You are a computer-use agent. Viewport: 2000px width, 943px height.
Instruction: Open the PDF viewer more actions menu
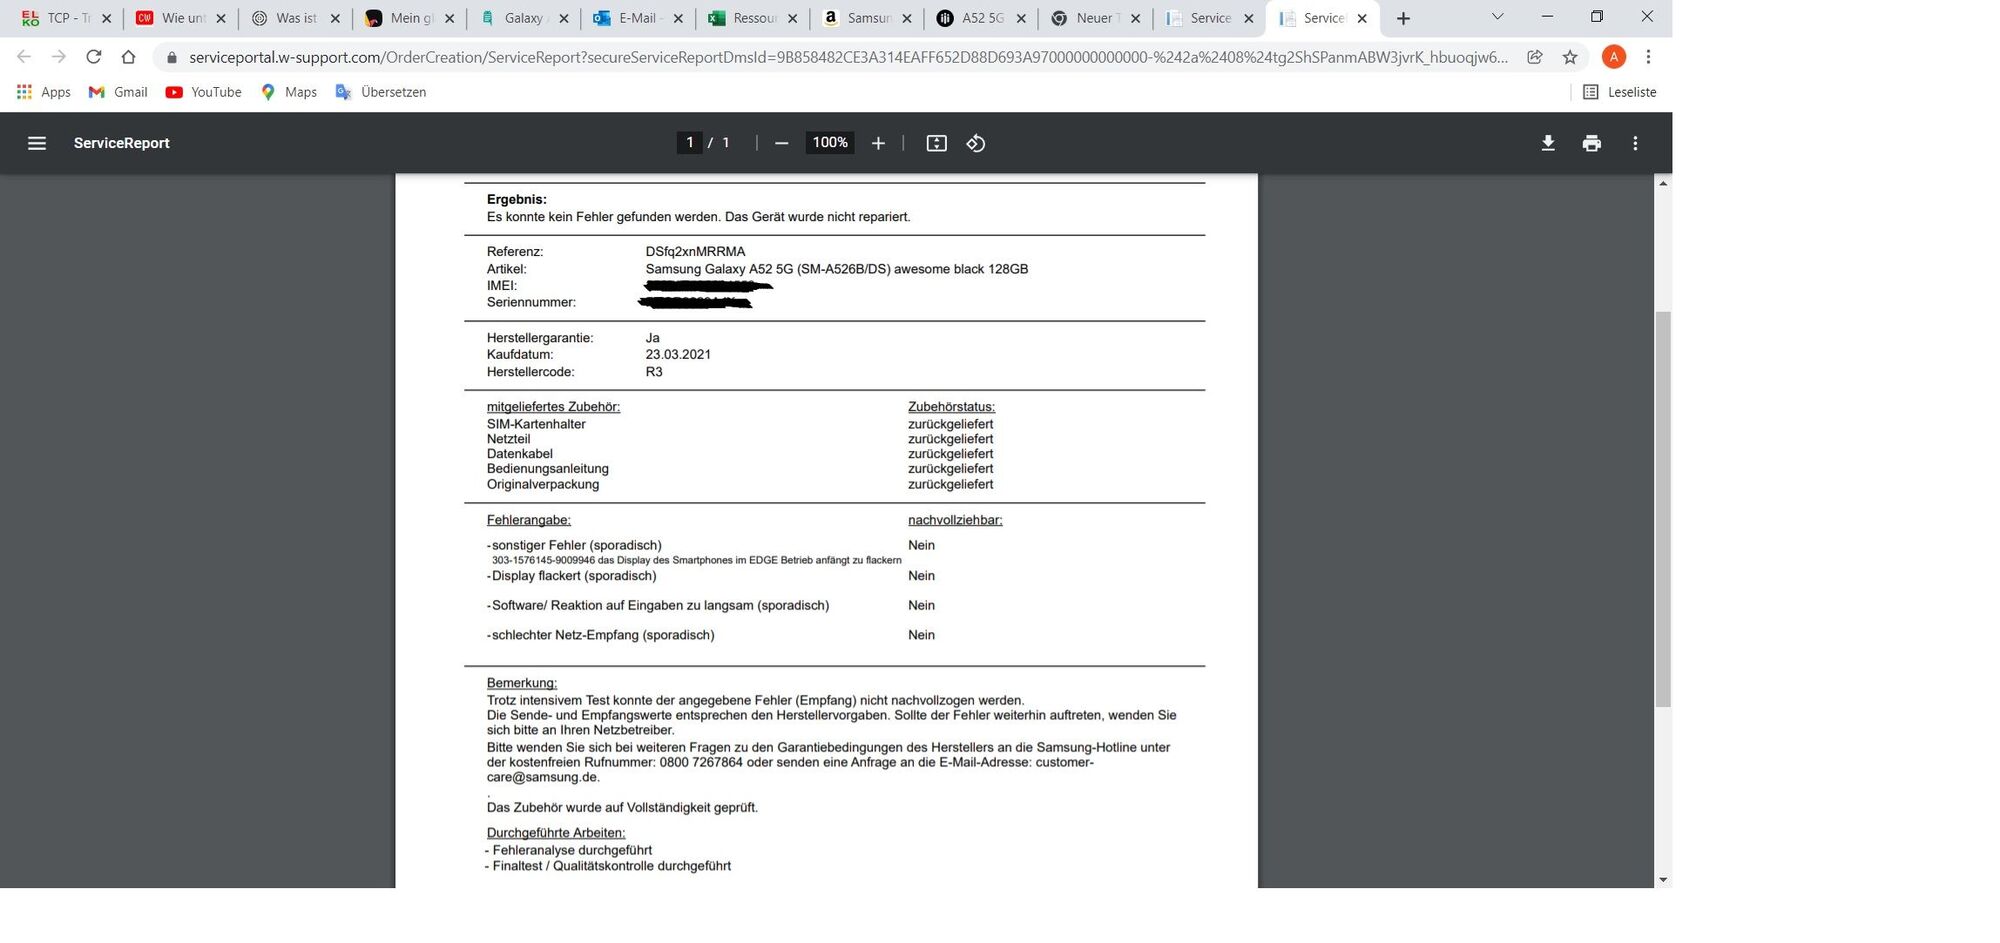tap(1635, 143)
